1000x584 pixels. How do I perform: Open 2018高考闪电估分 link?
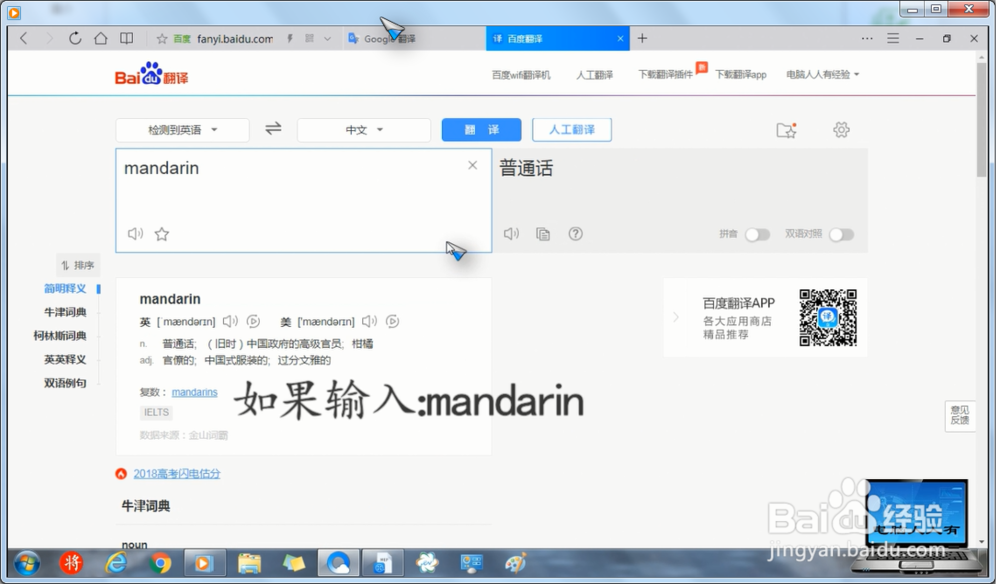pos(177,473)
